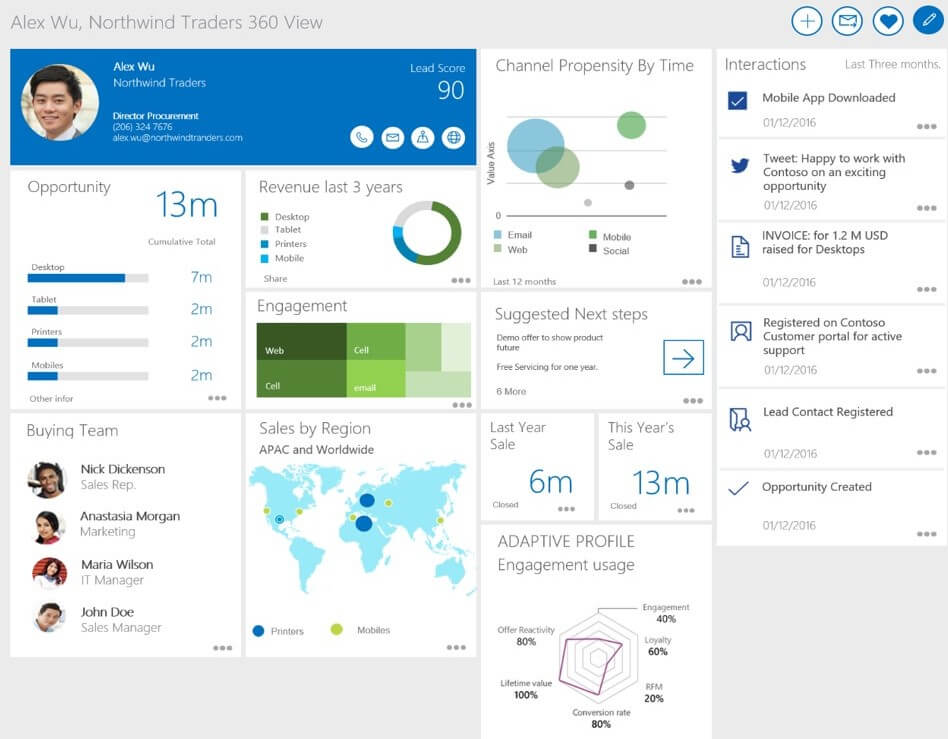Click the Desktop green legend swatch in Revenue
The height and width of the screenshot is (739, 948).
[x=264, y=216]
